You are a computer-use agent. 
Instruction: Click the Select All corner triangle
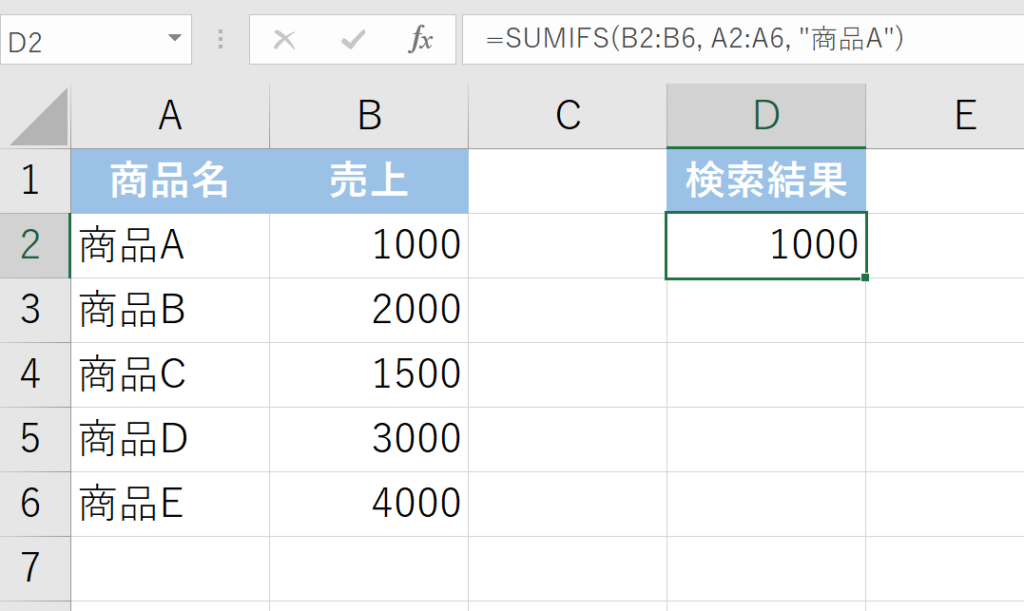pos(40,118)
